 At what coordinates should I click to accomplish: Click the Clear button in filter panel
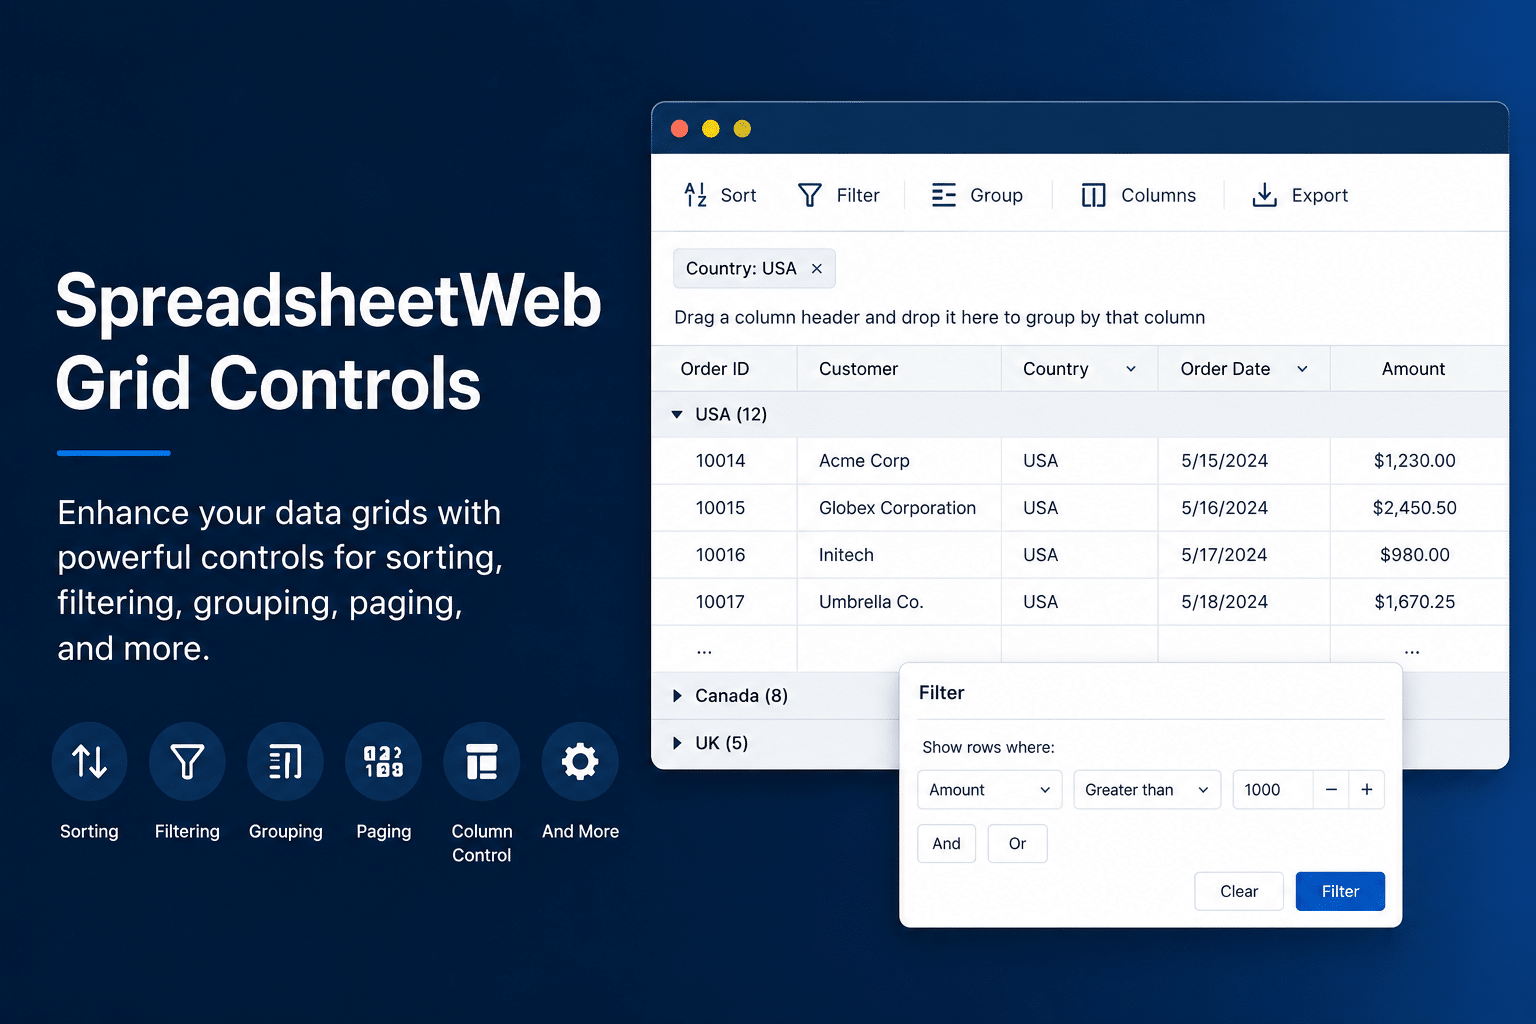pyautogui.click(x=1239, y=891)
